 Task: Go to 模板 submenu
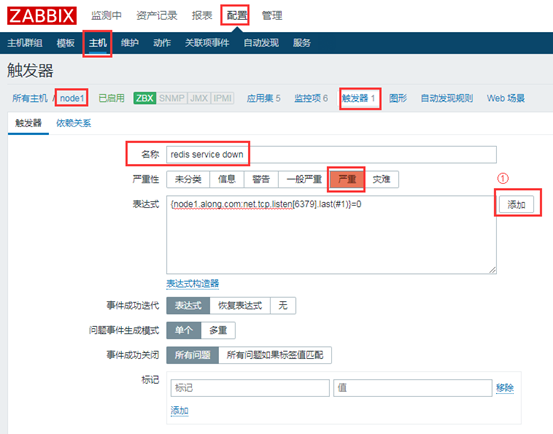point(66,43)
